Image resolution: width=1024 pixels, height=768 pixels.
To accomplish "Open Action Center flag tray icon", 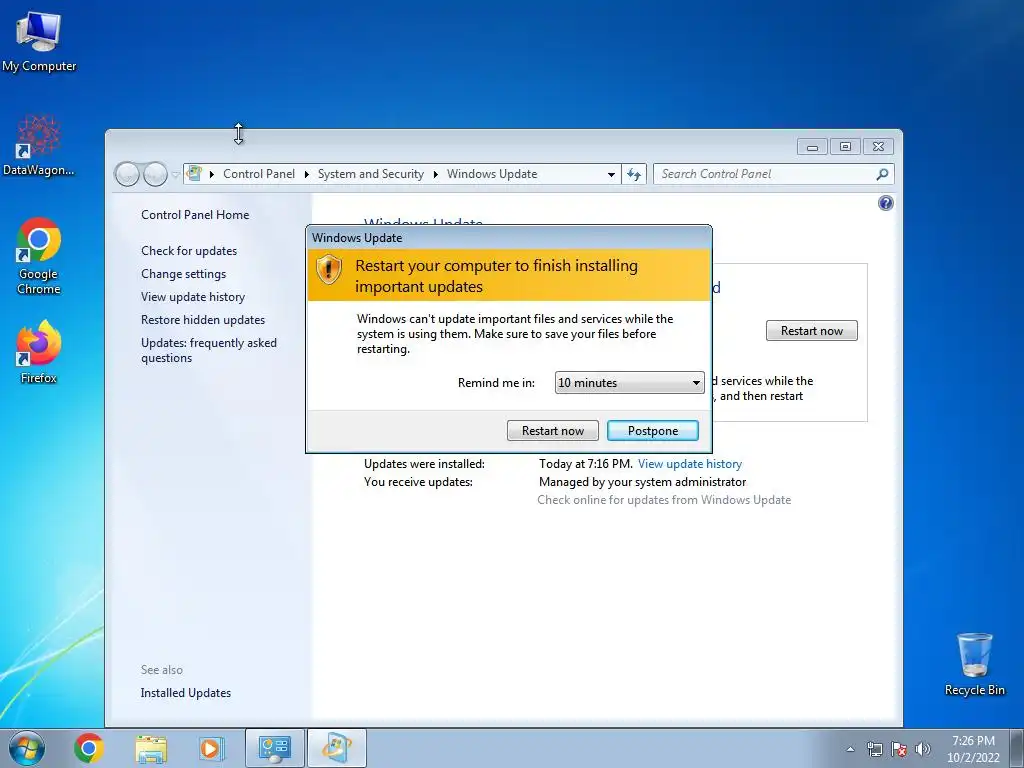I will 899,749.
